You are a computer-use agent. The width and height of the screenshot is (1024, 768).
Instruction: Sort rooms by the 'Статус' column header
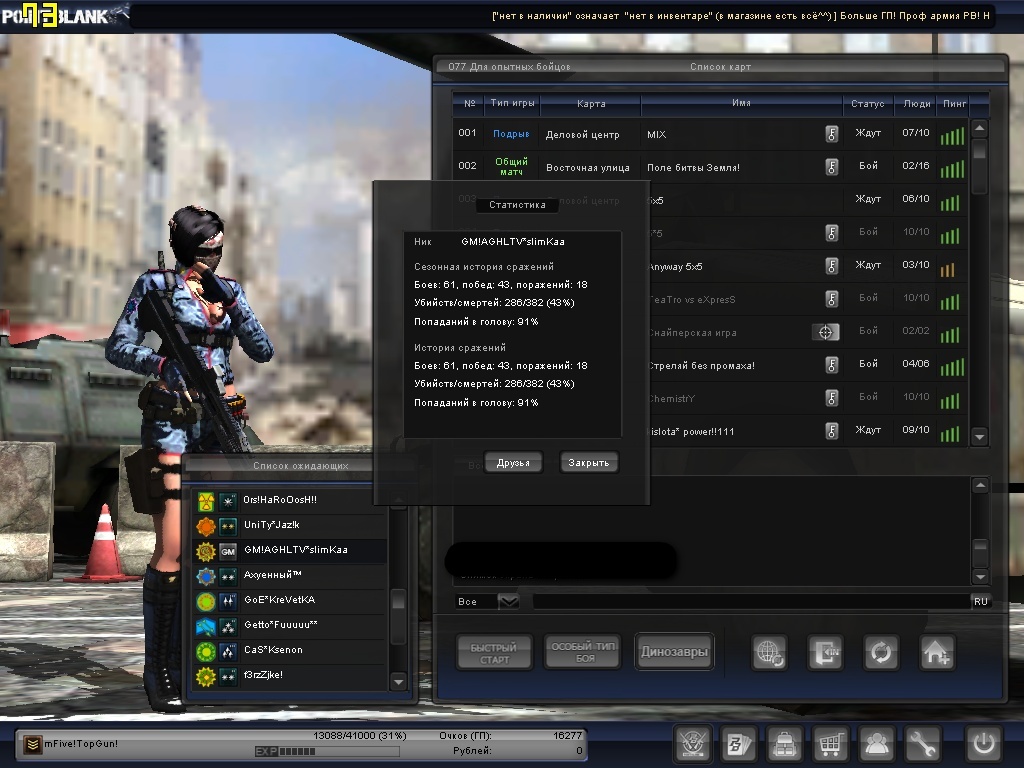[867, 104]
